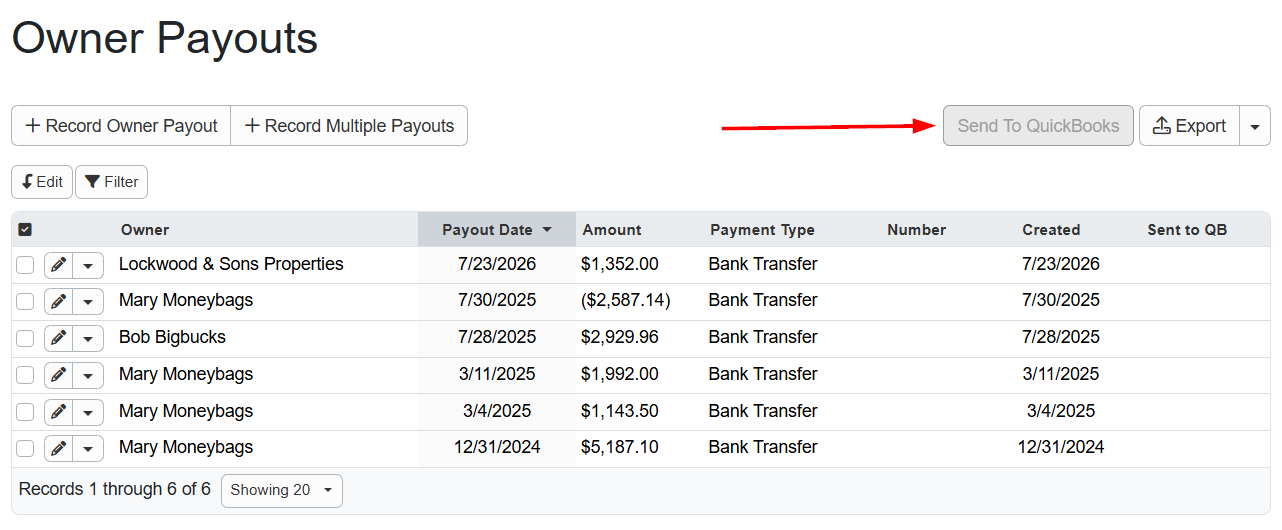
Task: Change the Showing 20 records per page dropdown
Action: (282, 490)
